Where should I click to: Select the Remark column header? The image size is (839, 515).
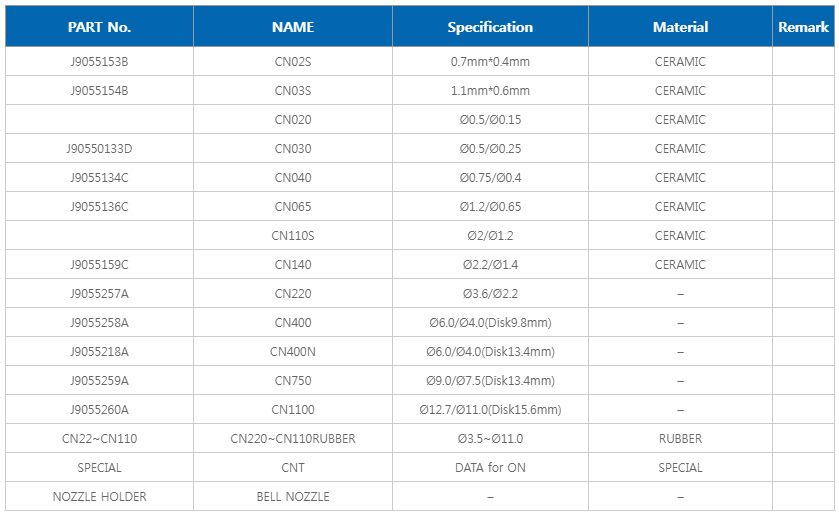(804, 27)
